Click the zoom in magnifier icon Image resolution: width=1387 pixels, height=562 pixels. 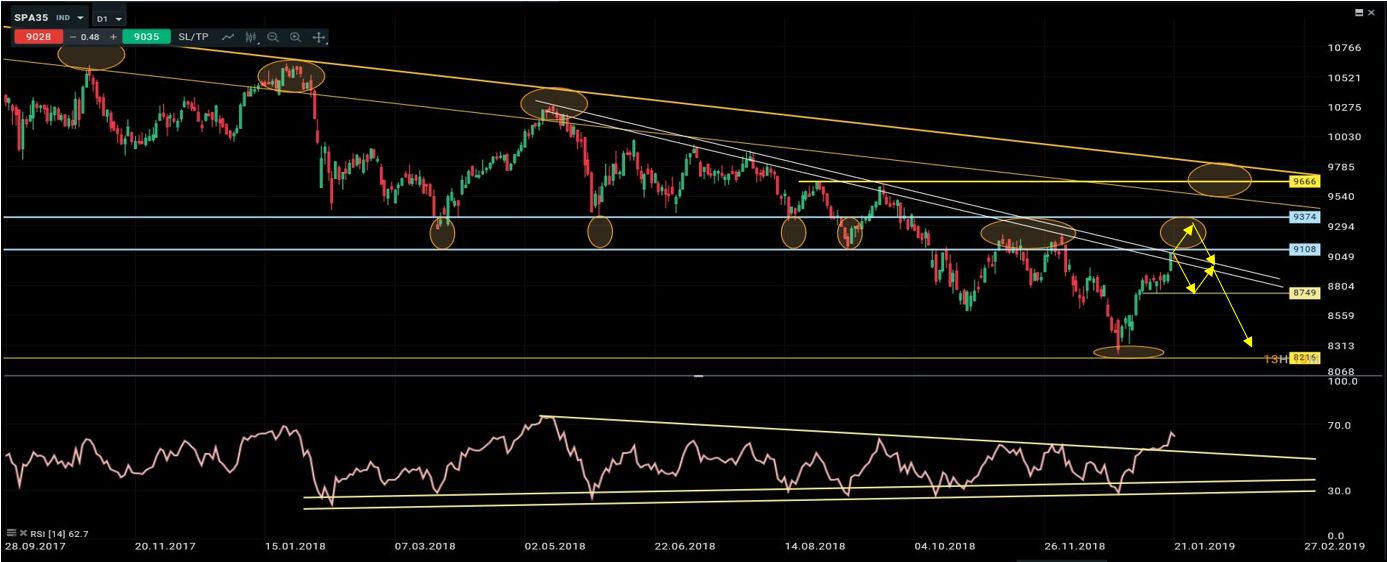(x=296, y=37)
